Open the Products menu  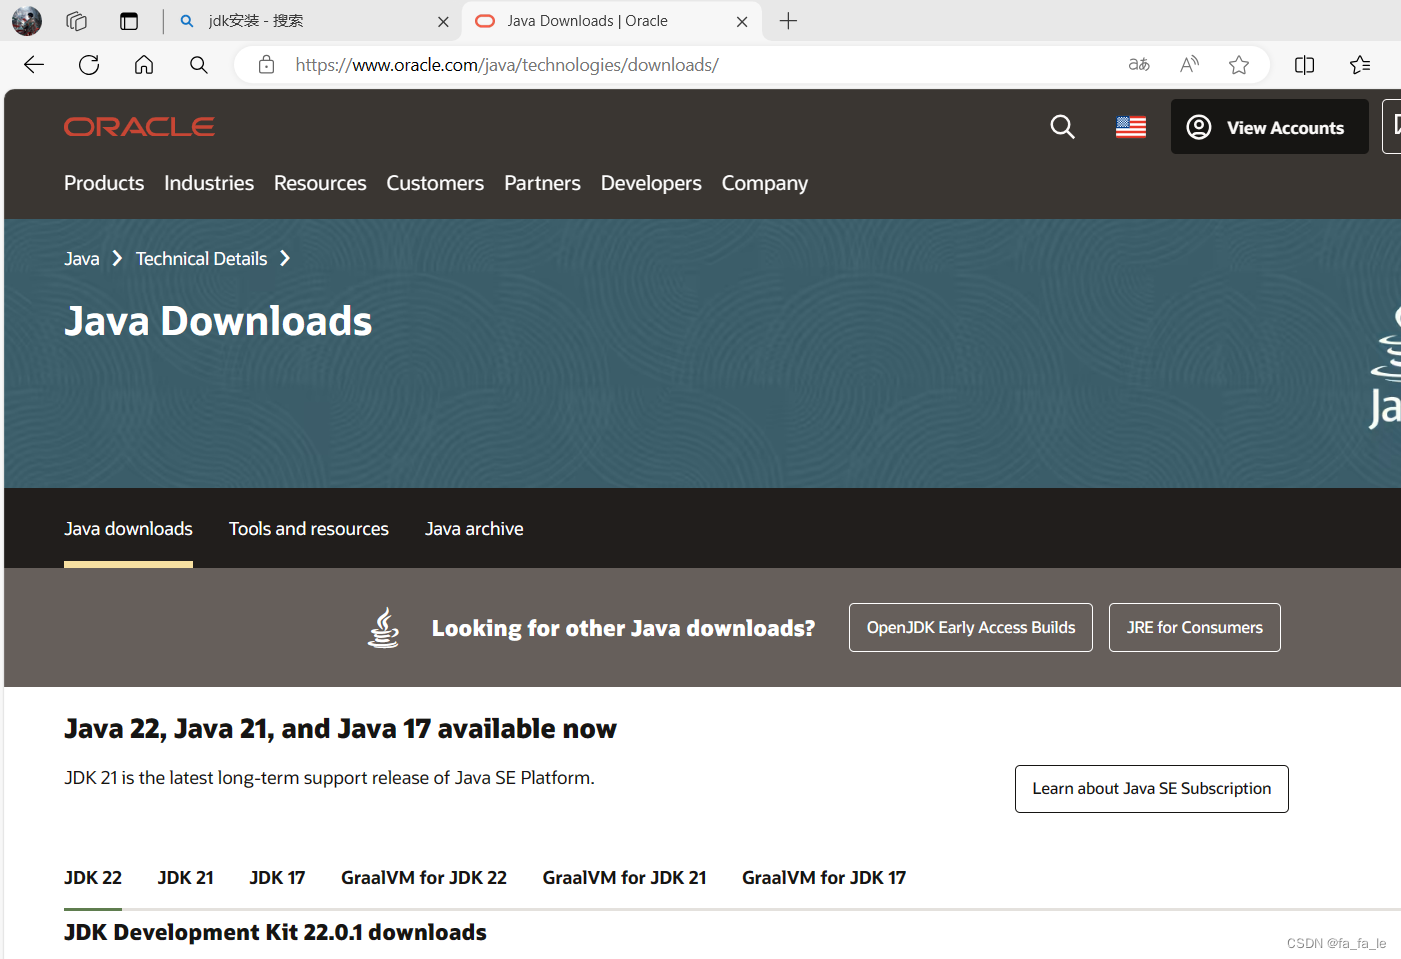coord(104,183)
